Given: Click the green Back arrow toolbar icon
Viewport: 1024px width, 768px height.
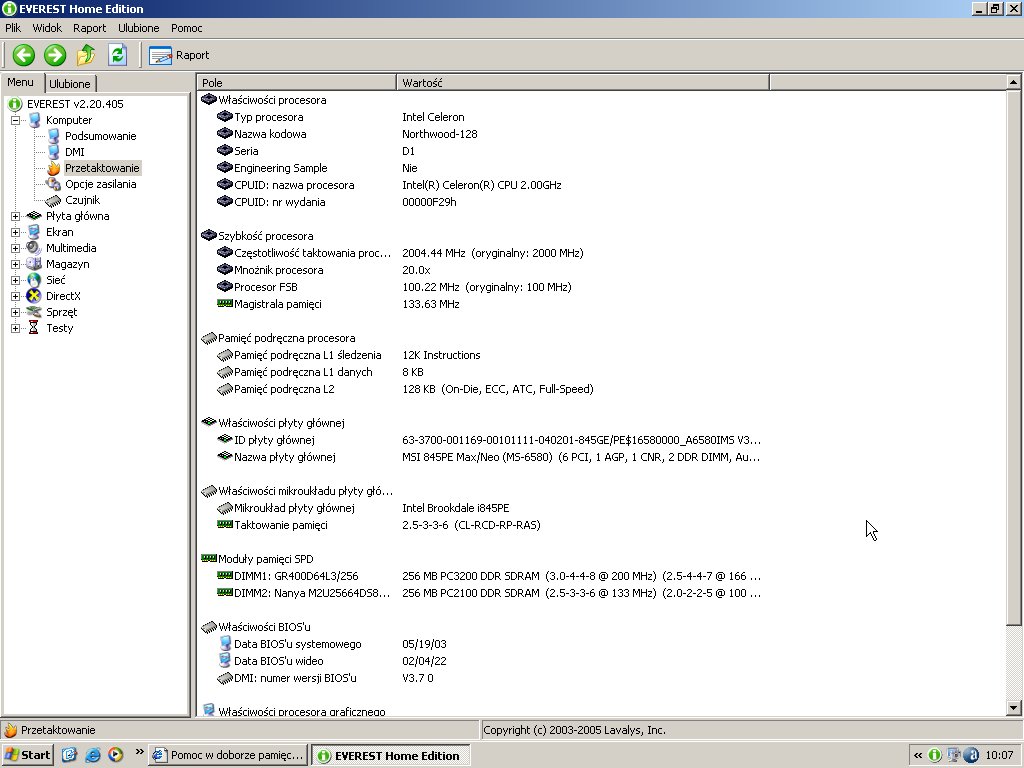Looking at the screenshot, I should [24, 55].
